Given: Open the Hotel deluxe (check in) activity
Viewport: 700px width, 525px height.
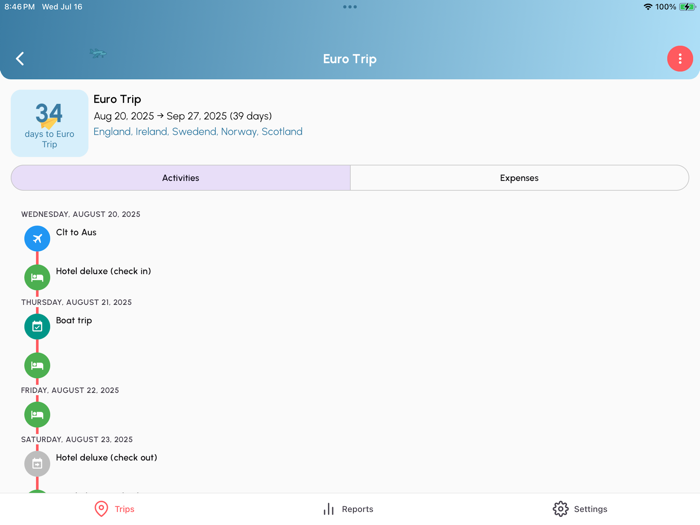Looking at the screenshot, I should (x=103, y=271).
